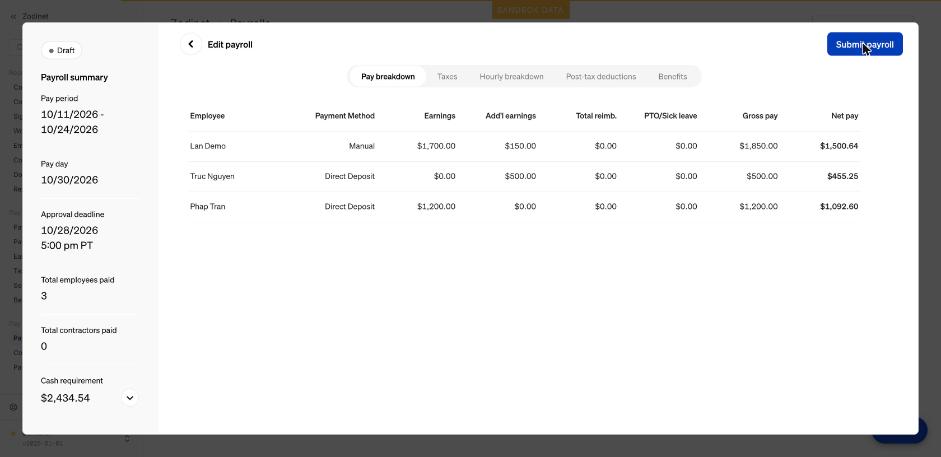Click the Cash requirement amount $2,434.54
Image resolution: width=941 pixels, height=457 pixels.
[65, 398]
